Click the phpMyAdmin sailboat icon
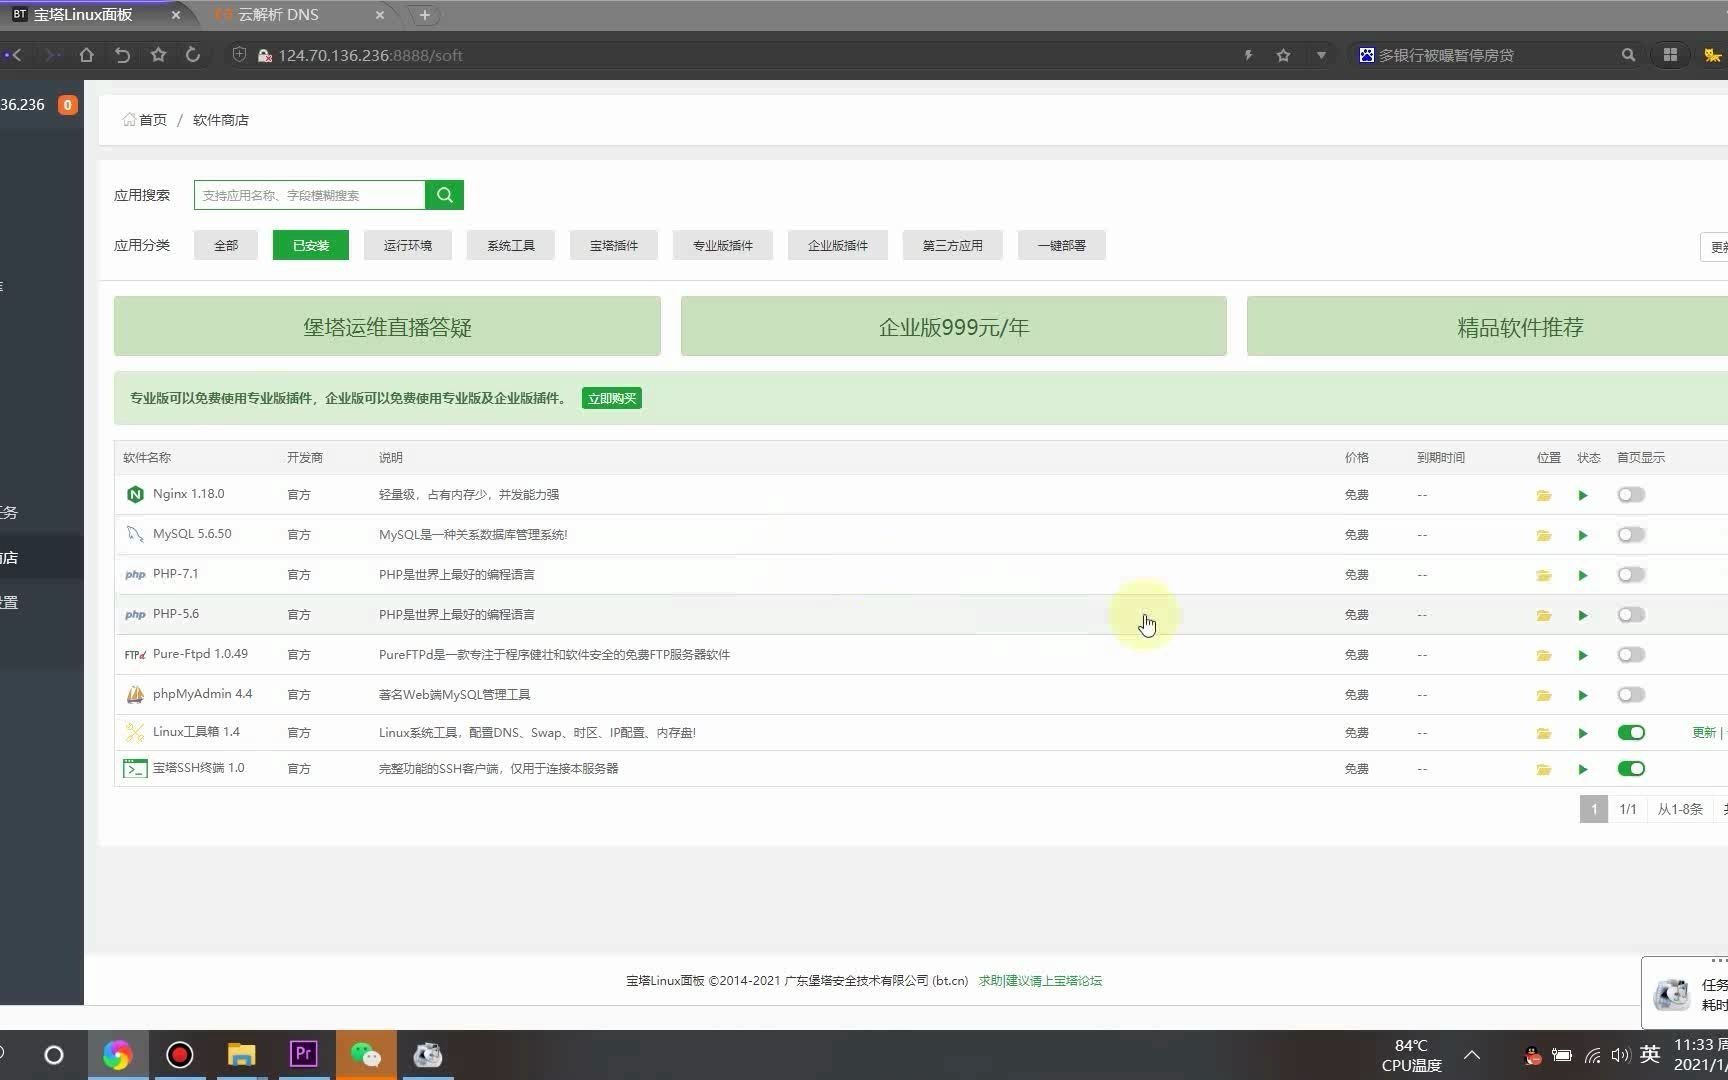The image size is (1728, 1080). click(135, 694)
